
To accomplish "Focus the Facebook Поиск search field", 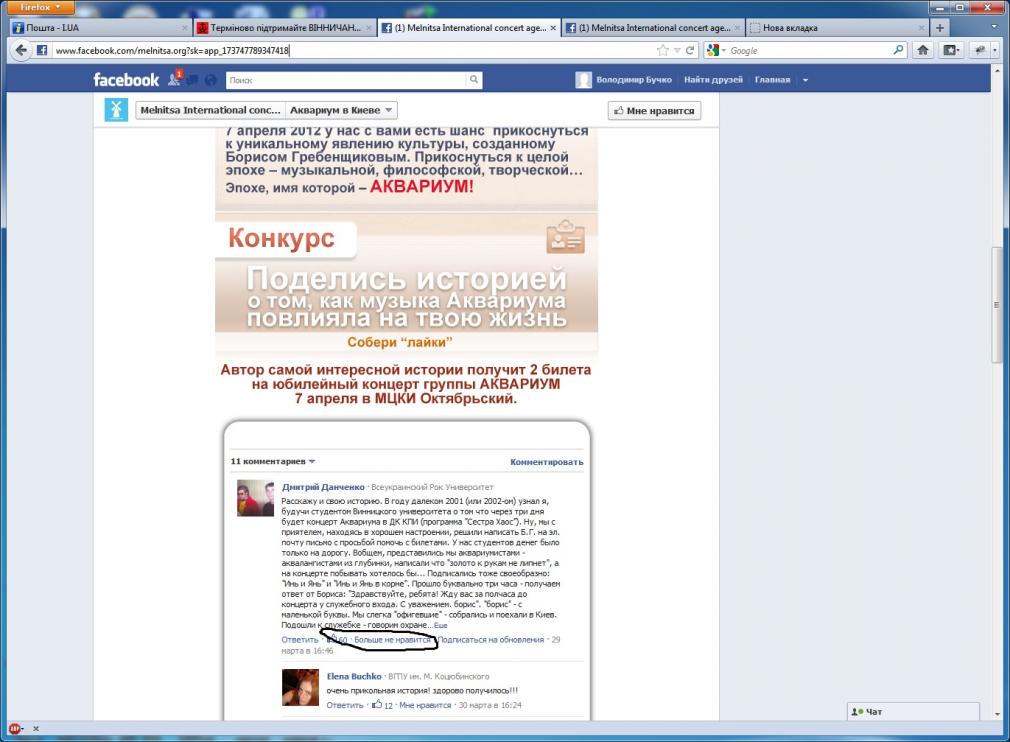I will click(x=346, y=80).
